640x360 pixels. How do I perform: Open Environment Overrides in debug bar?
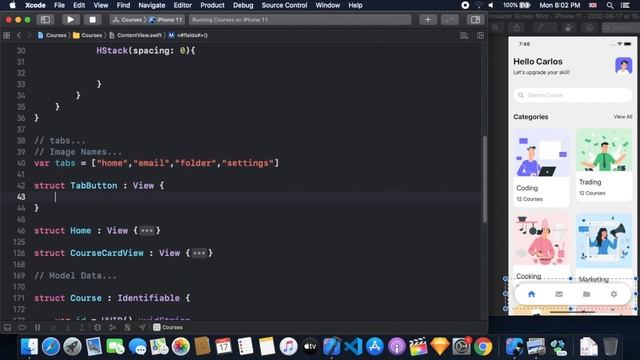coord(127,327)
